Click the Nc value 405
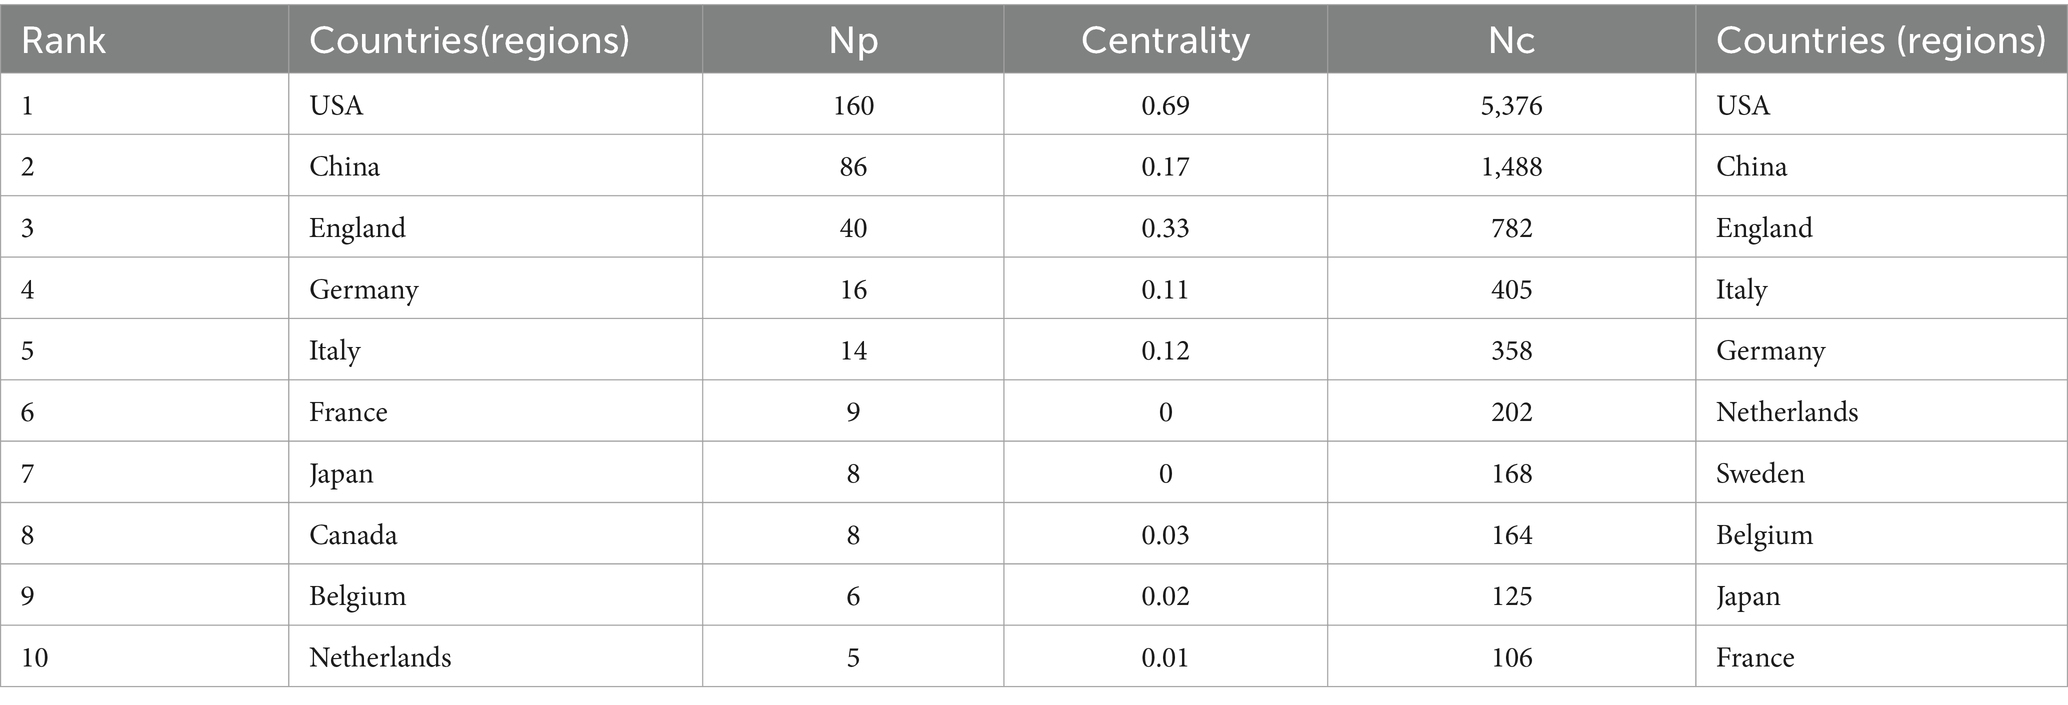This screenshot has height=705, width=2068. coord(1511,289)
